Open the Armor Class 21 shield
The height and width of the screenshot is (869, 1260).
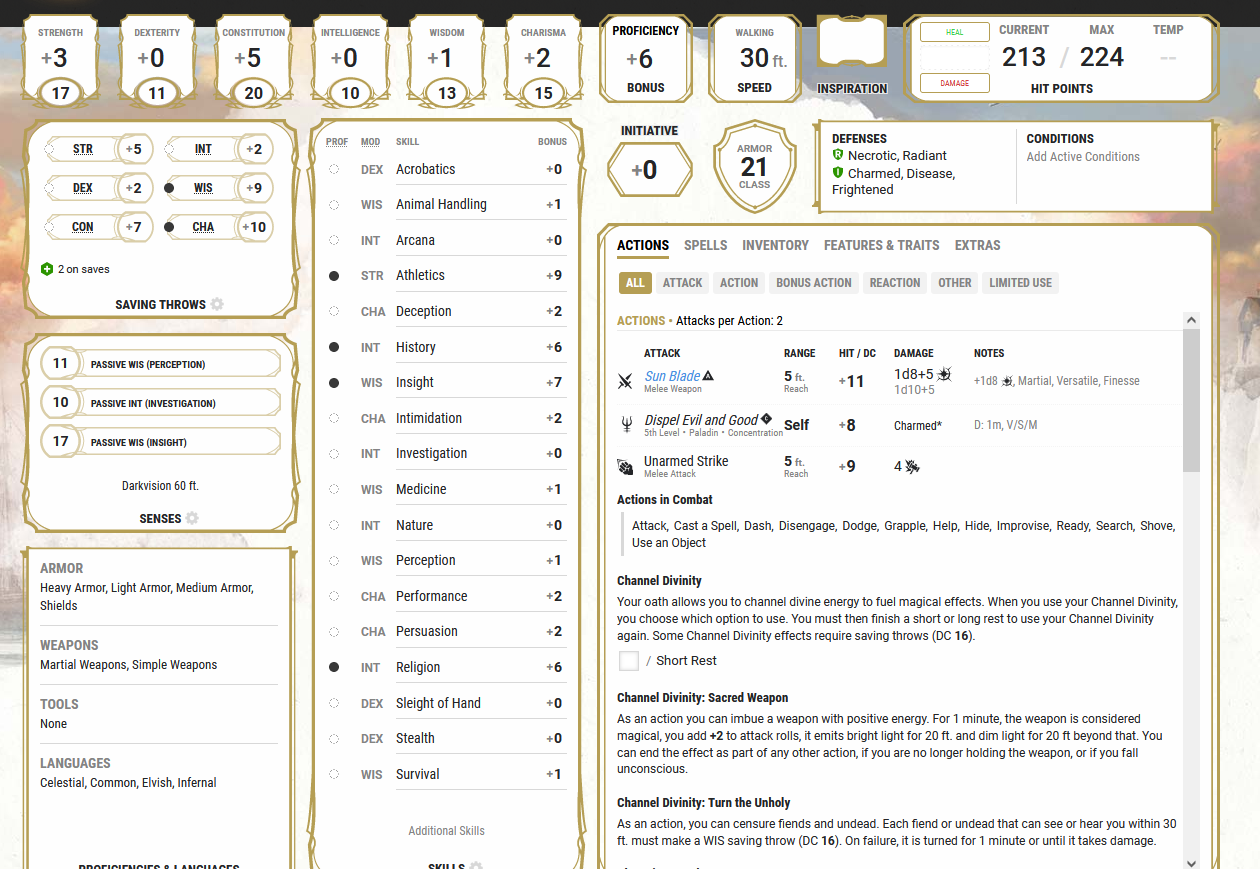point(755,167)
